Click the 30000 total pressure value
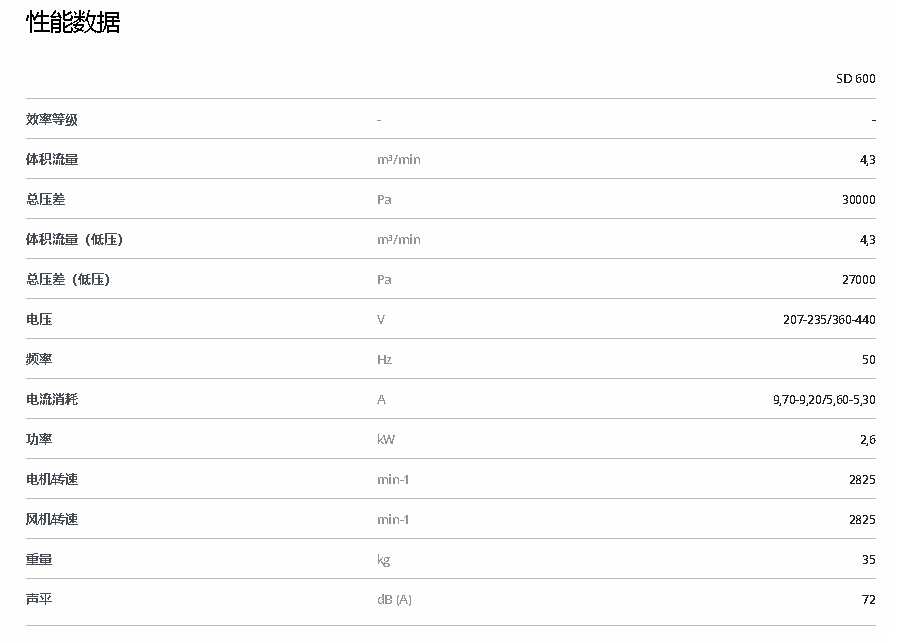Screen dimensions: 900x643 point(858,200)
